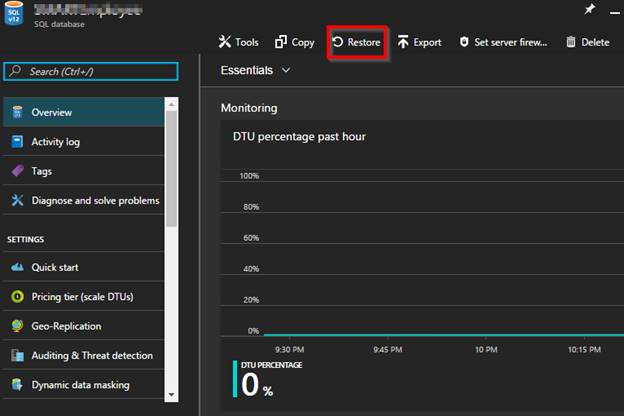Click the Delete trash can icon
This screenshot has height=416, width=624.
tap(571, 43)
